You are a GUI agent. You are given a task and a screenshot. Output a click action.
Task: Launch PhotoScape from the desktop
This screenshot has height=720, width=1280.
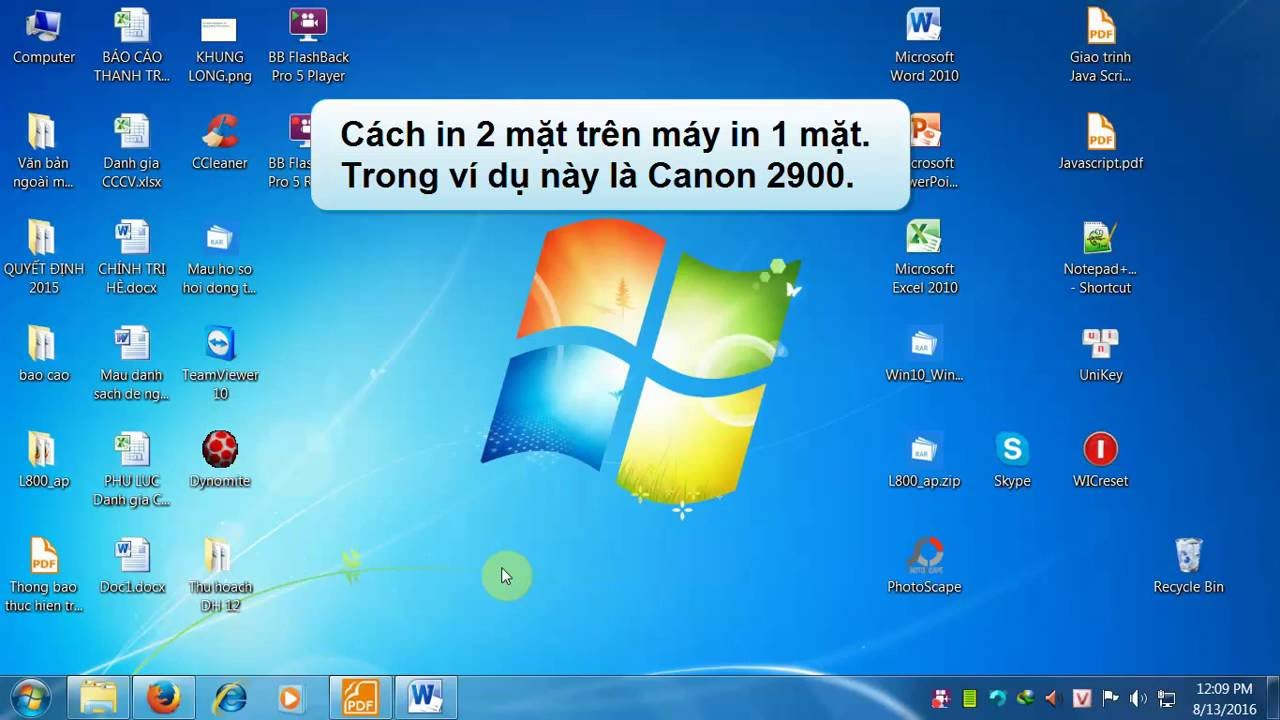[924, 566]
